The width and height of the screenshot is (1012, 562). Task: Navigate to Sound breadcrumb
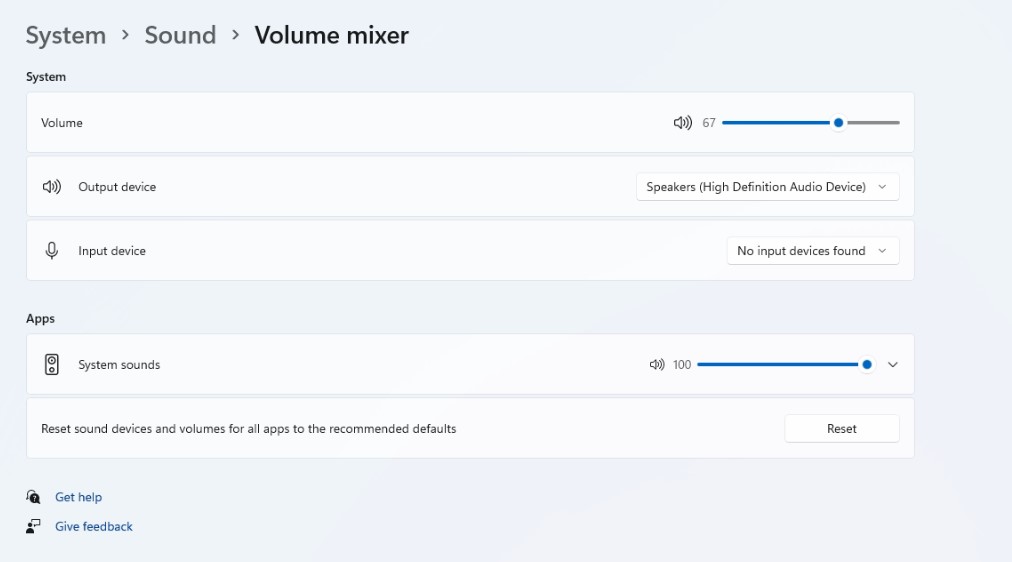pyautogui.click(x=180, y=35)
